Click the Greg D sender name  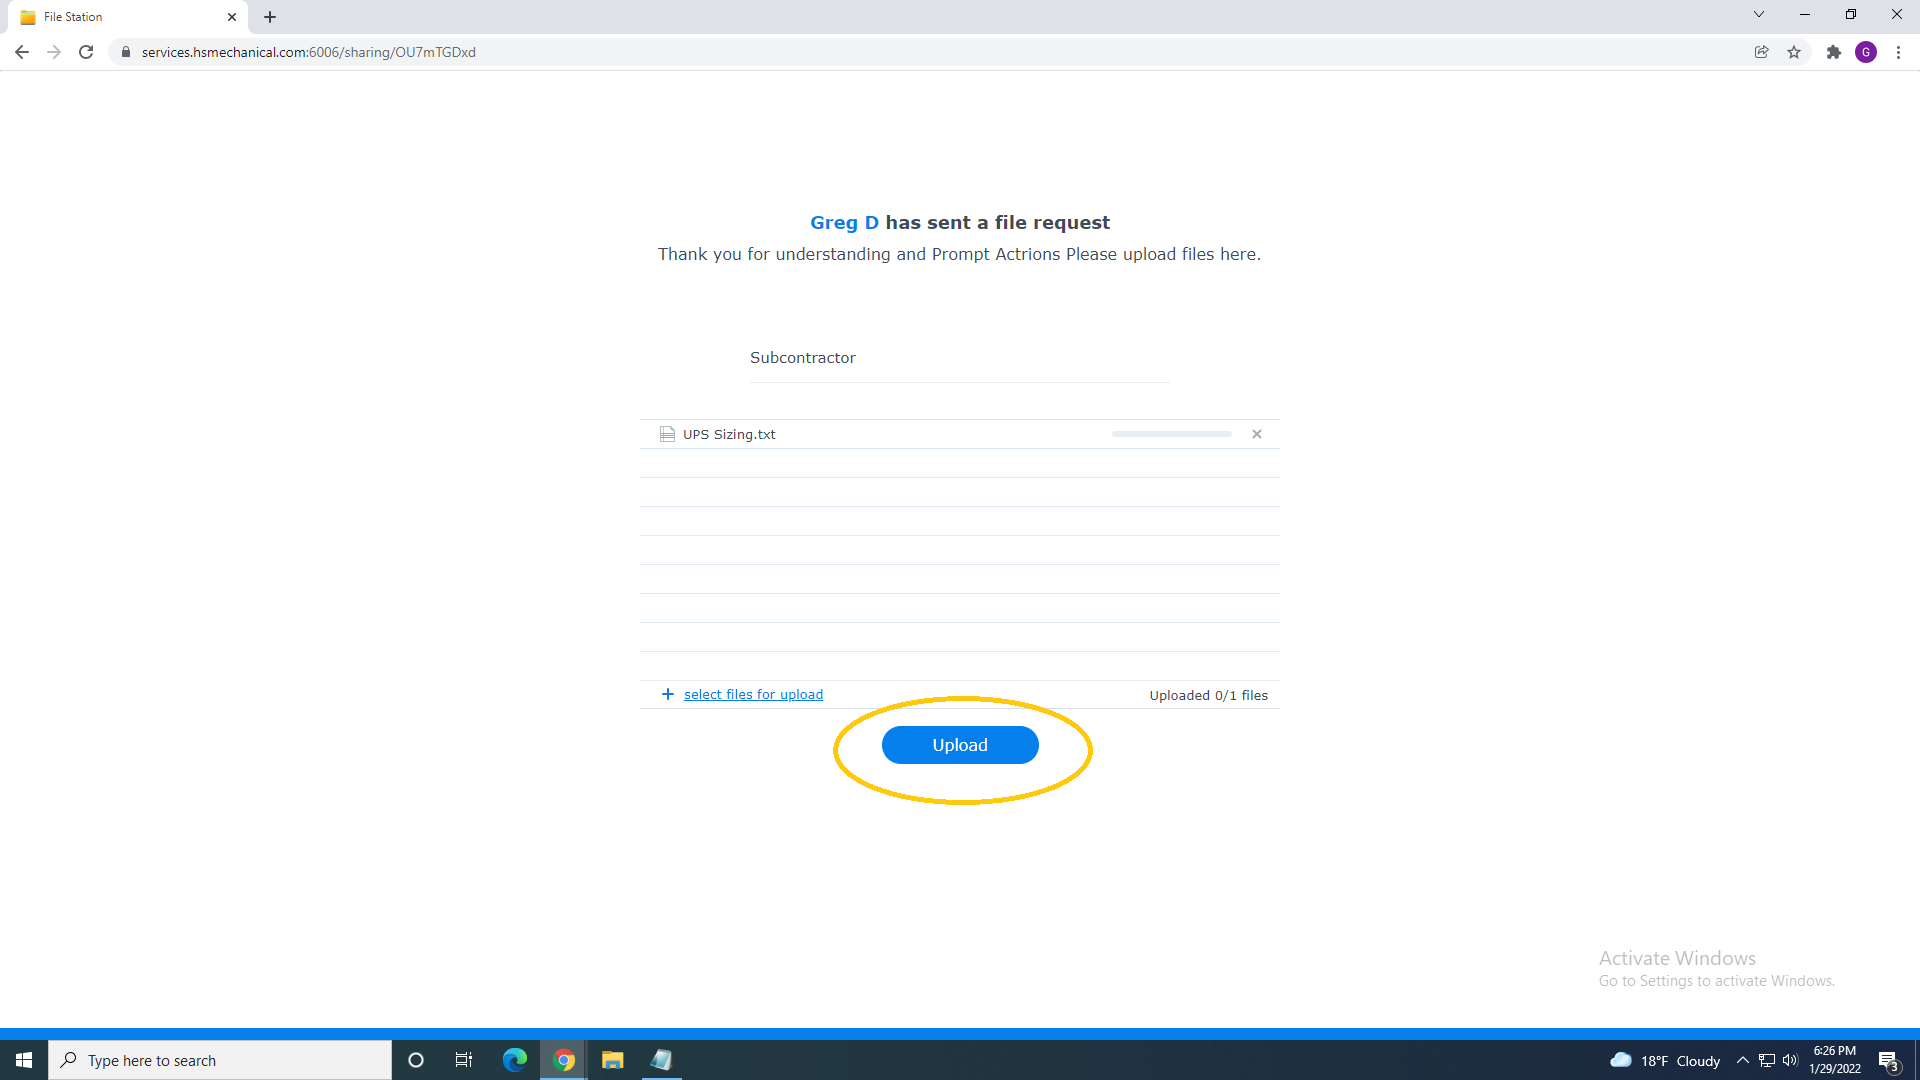click(x=844, y=223)
